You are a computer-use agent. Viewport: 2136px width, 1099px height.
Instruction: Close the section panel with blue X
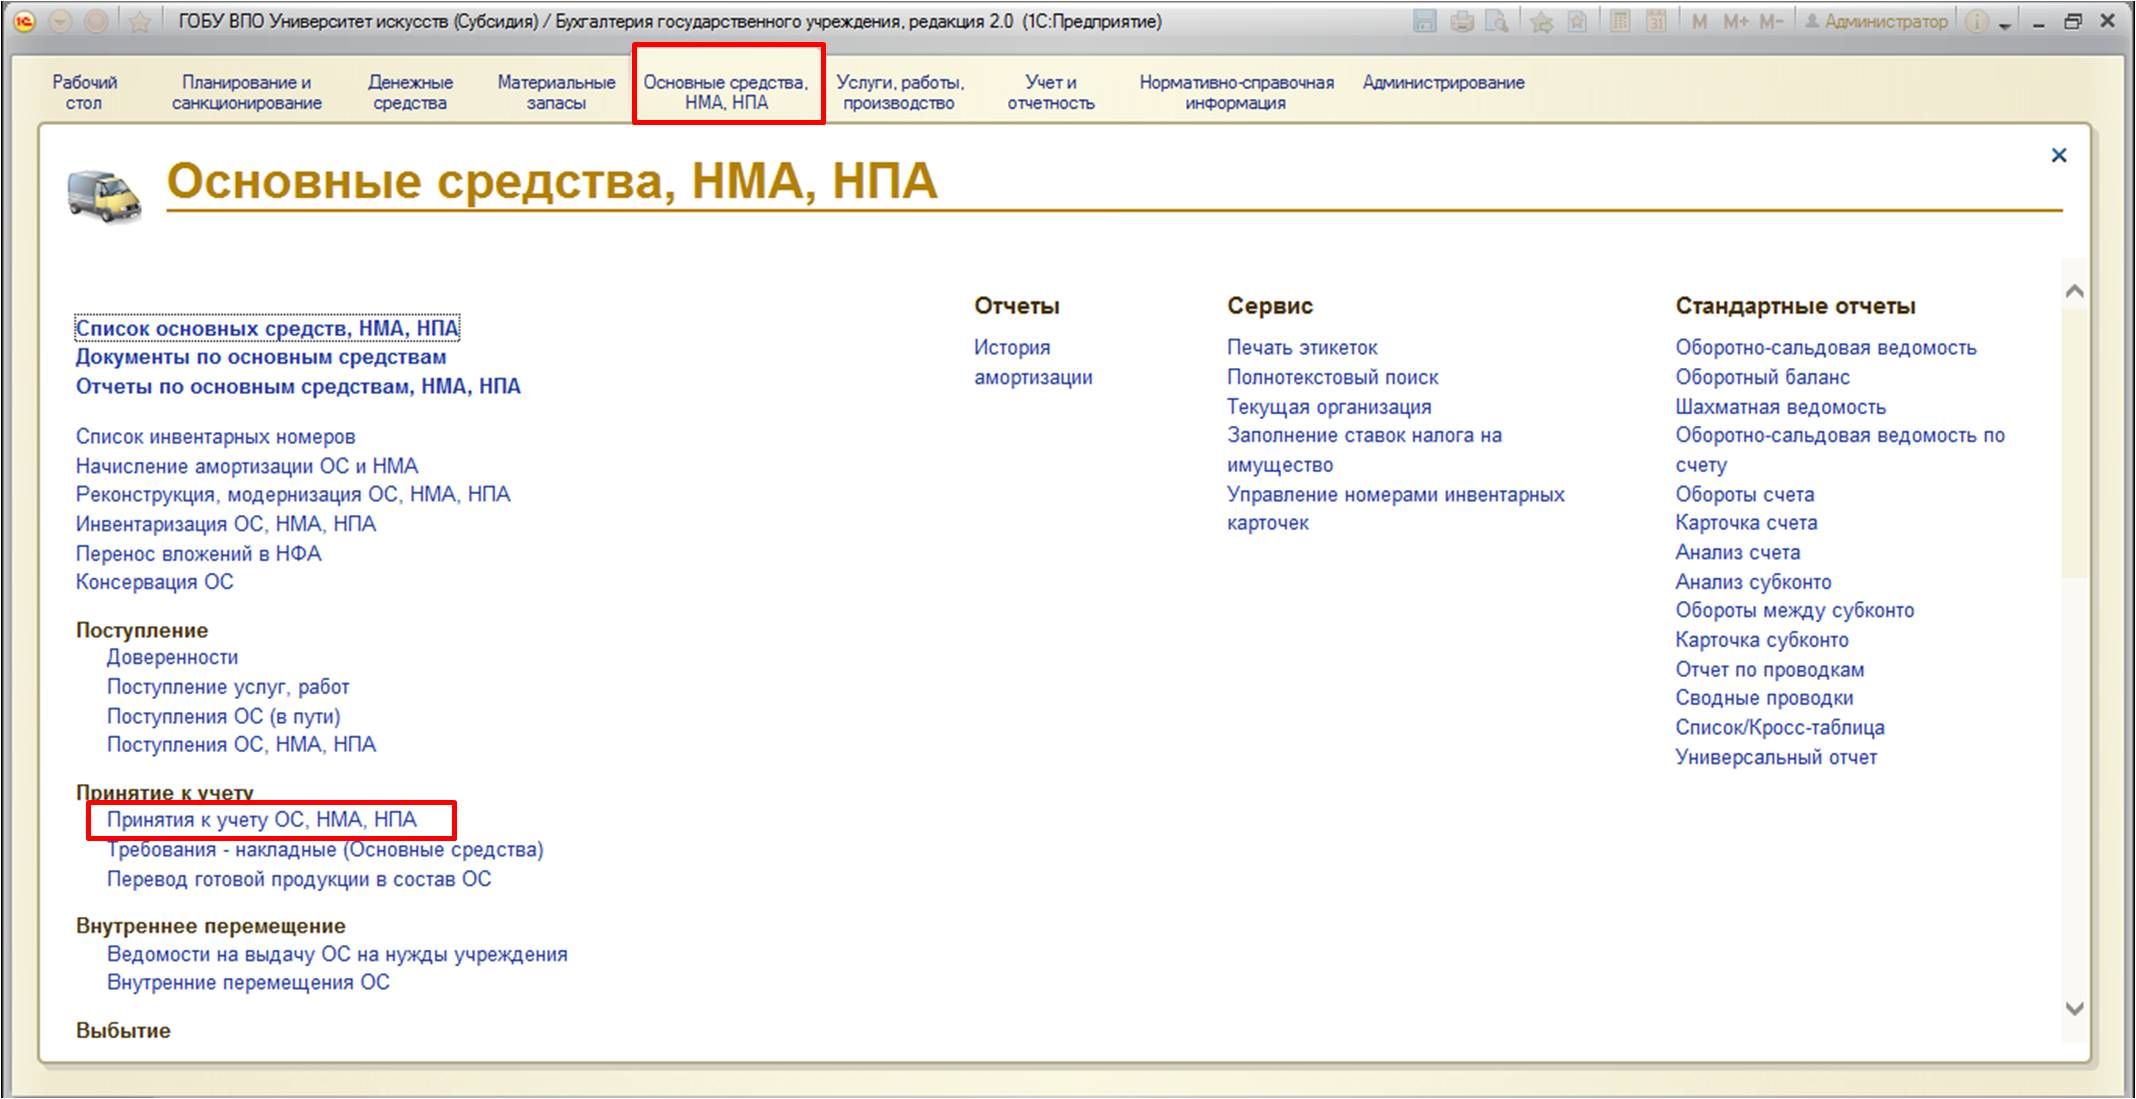click(x=2058, y=155)
